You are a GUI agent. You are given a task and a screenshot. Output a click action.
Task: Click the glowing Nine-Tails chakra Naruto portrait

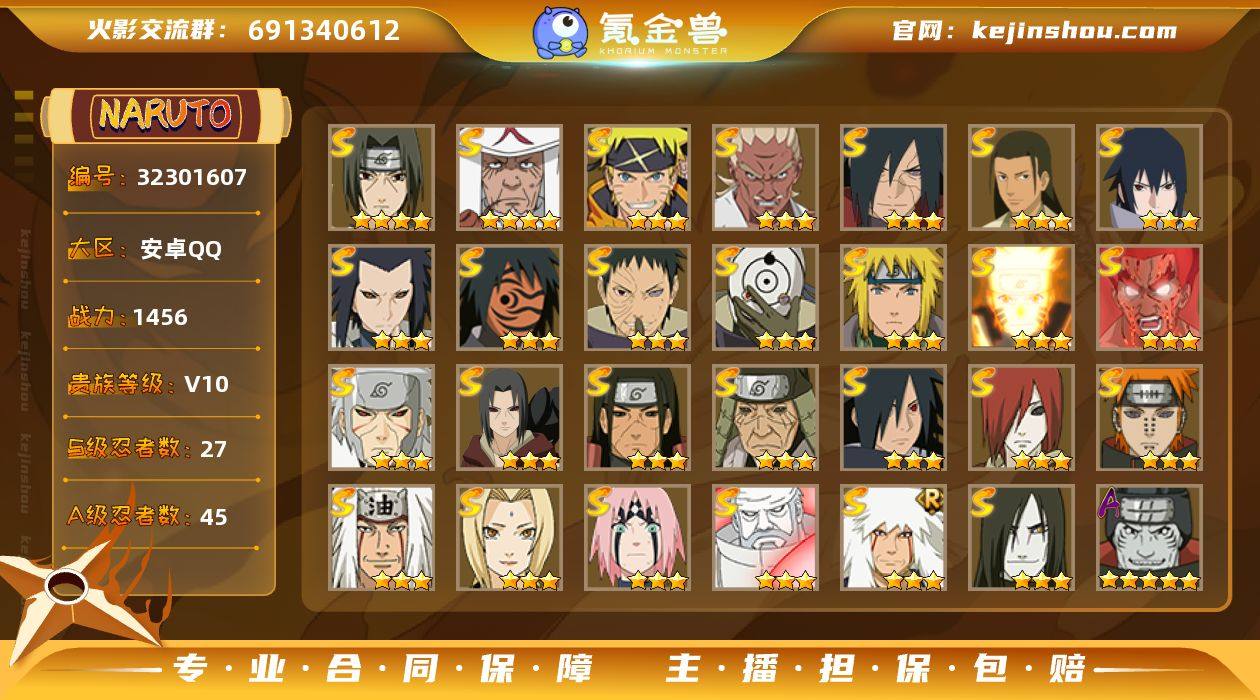point(1021,298)
